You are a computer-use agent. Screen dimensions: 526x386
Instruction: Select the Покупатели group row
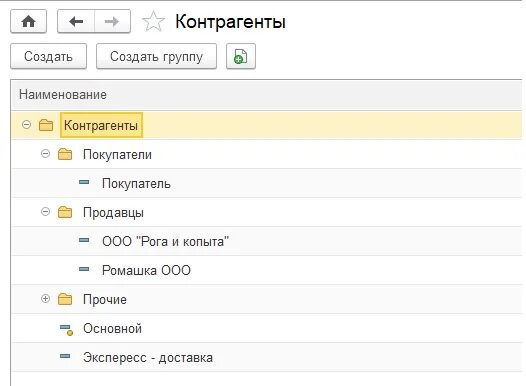(267, 154)
